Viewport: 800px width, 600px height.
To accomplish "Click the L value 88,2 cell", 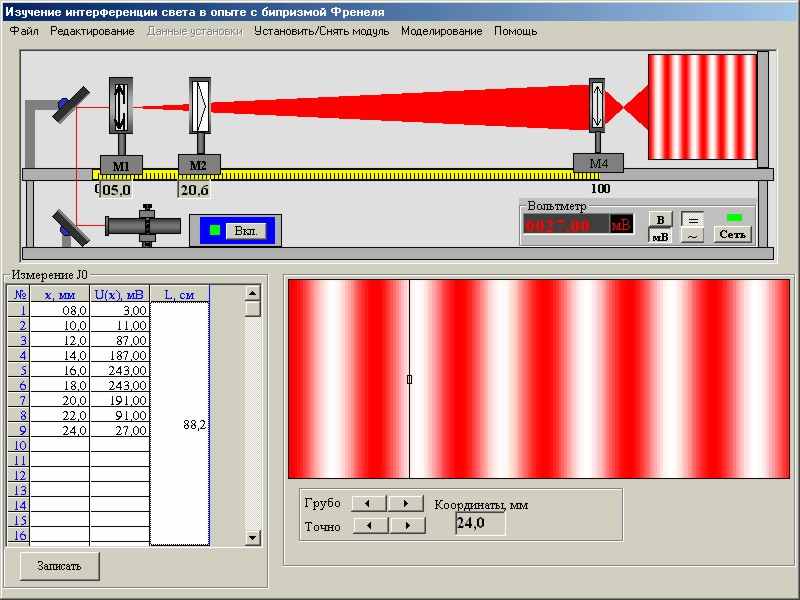I will click(x=180, y=424).
